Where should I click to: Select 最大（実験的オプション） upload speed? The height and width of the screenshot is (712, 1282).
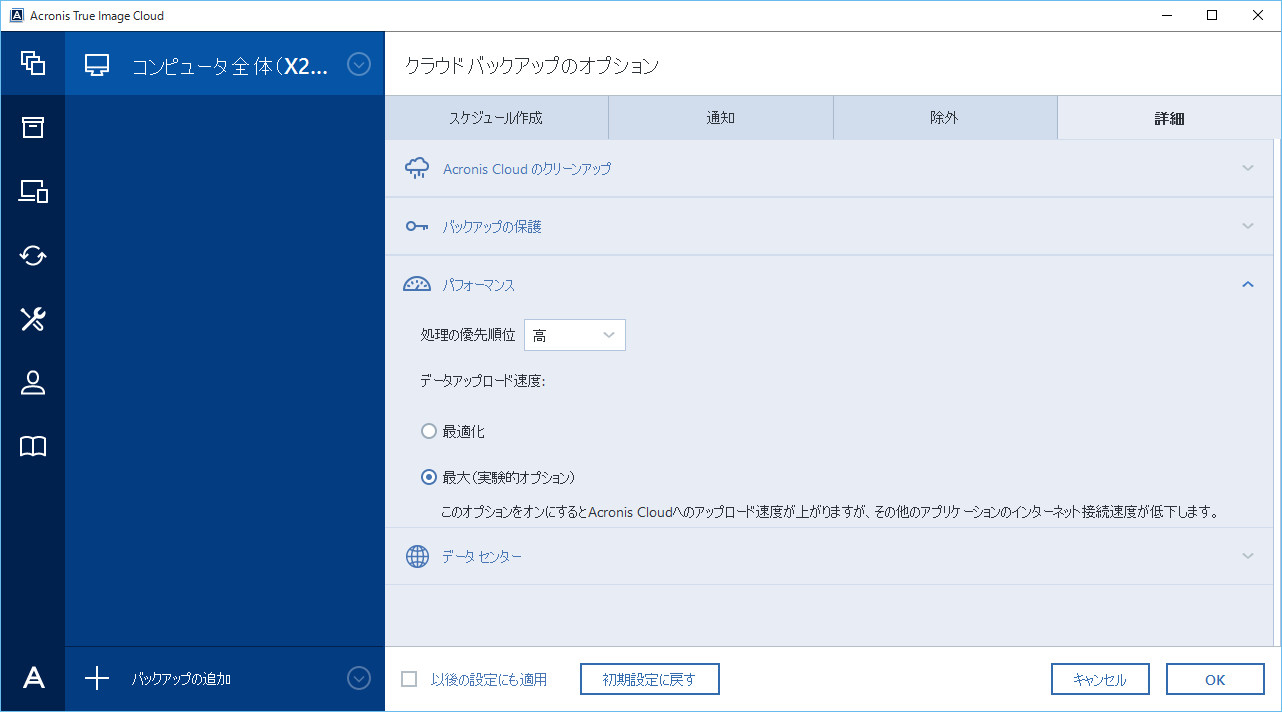click(x=428, y=478)
